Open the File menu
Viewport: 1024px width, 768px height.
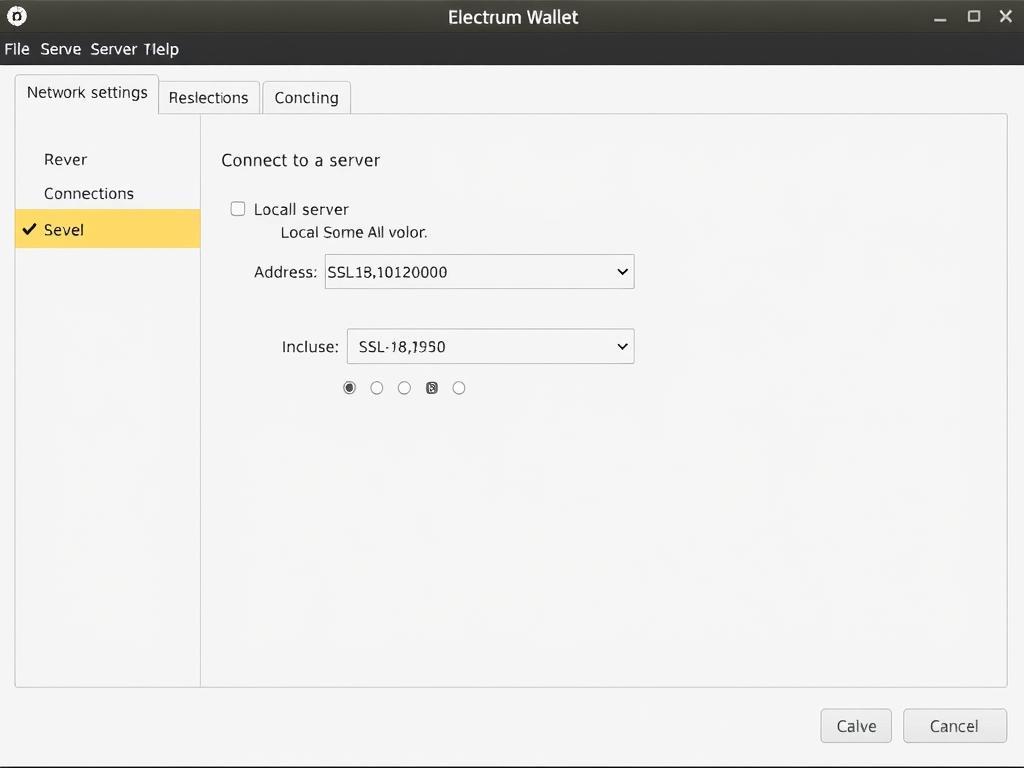click(17, 49)
